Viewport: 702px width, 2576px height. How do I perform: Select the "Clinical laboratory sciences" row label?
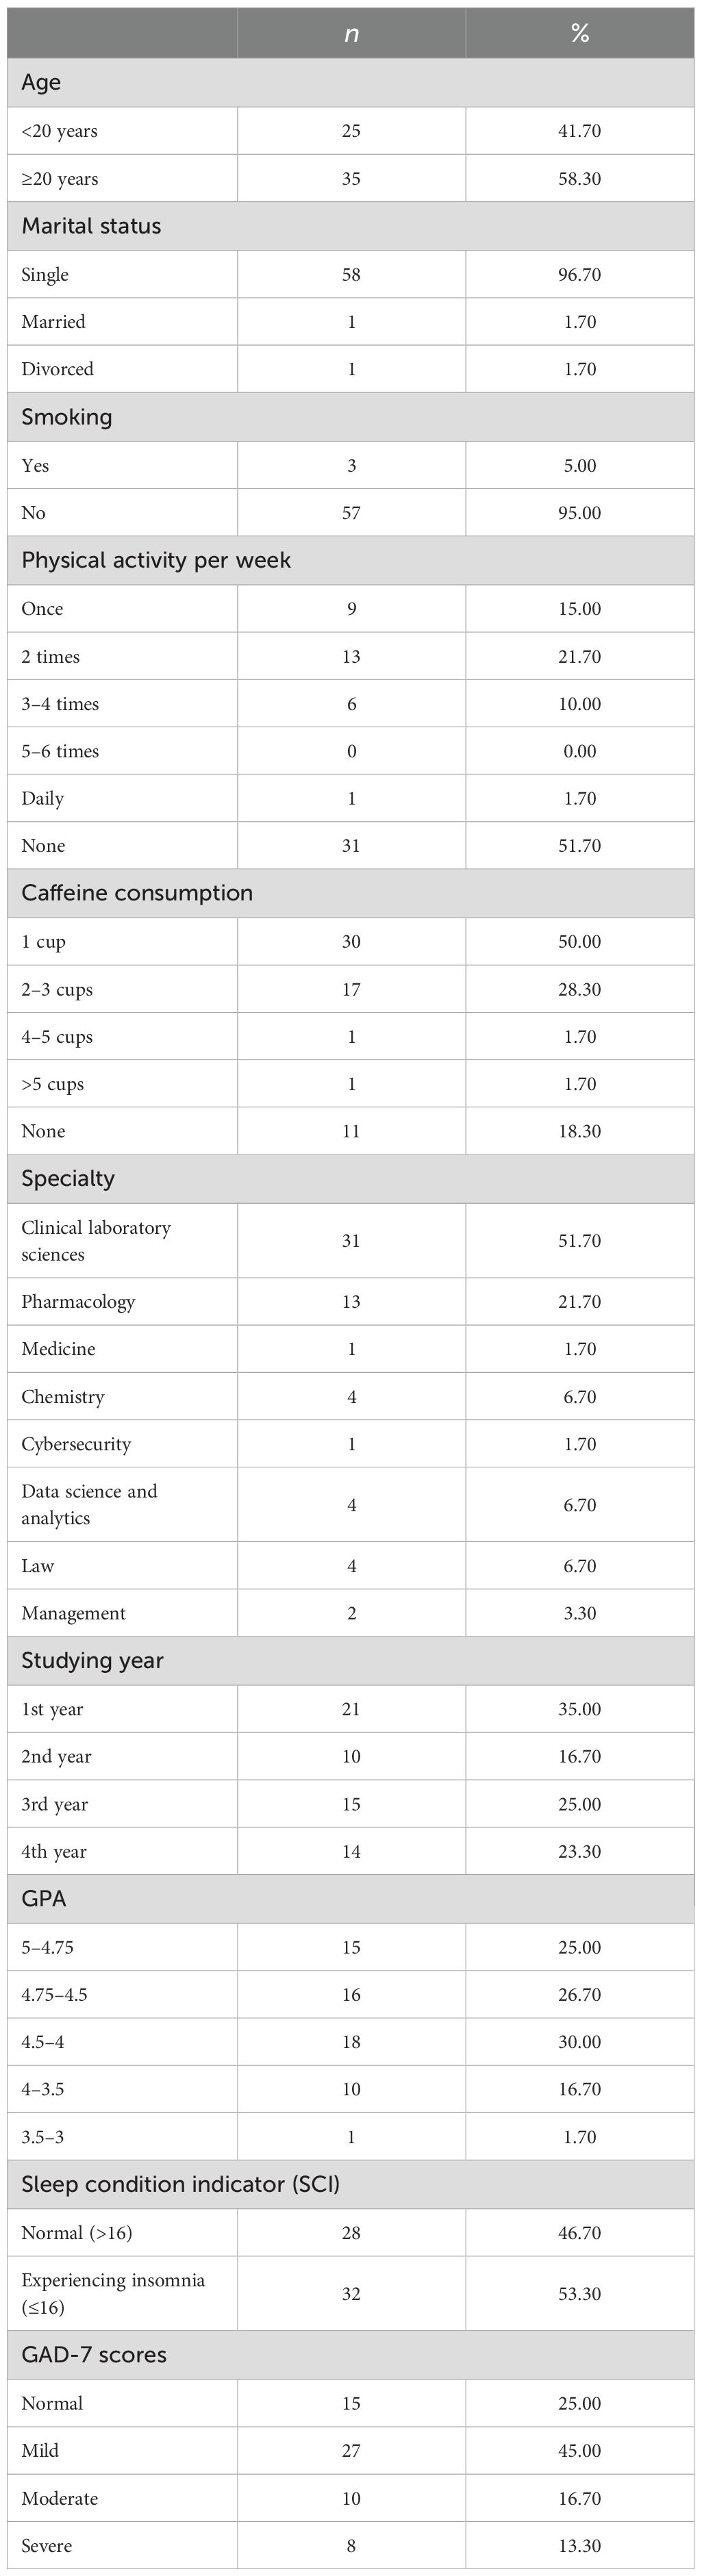95,1241
